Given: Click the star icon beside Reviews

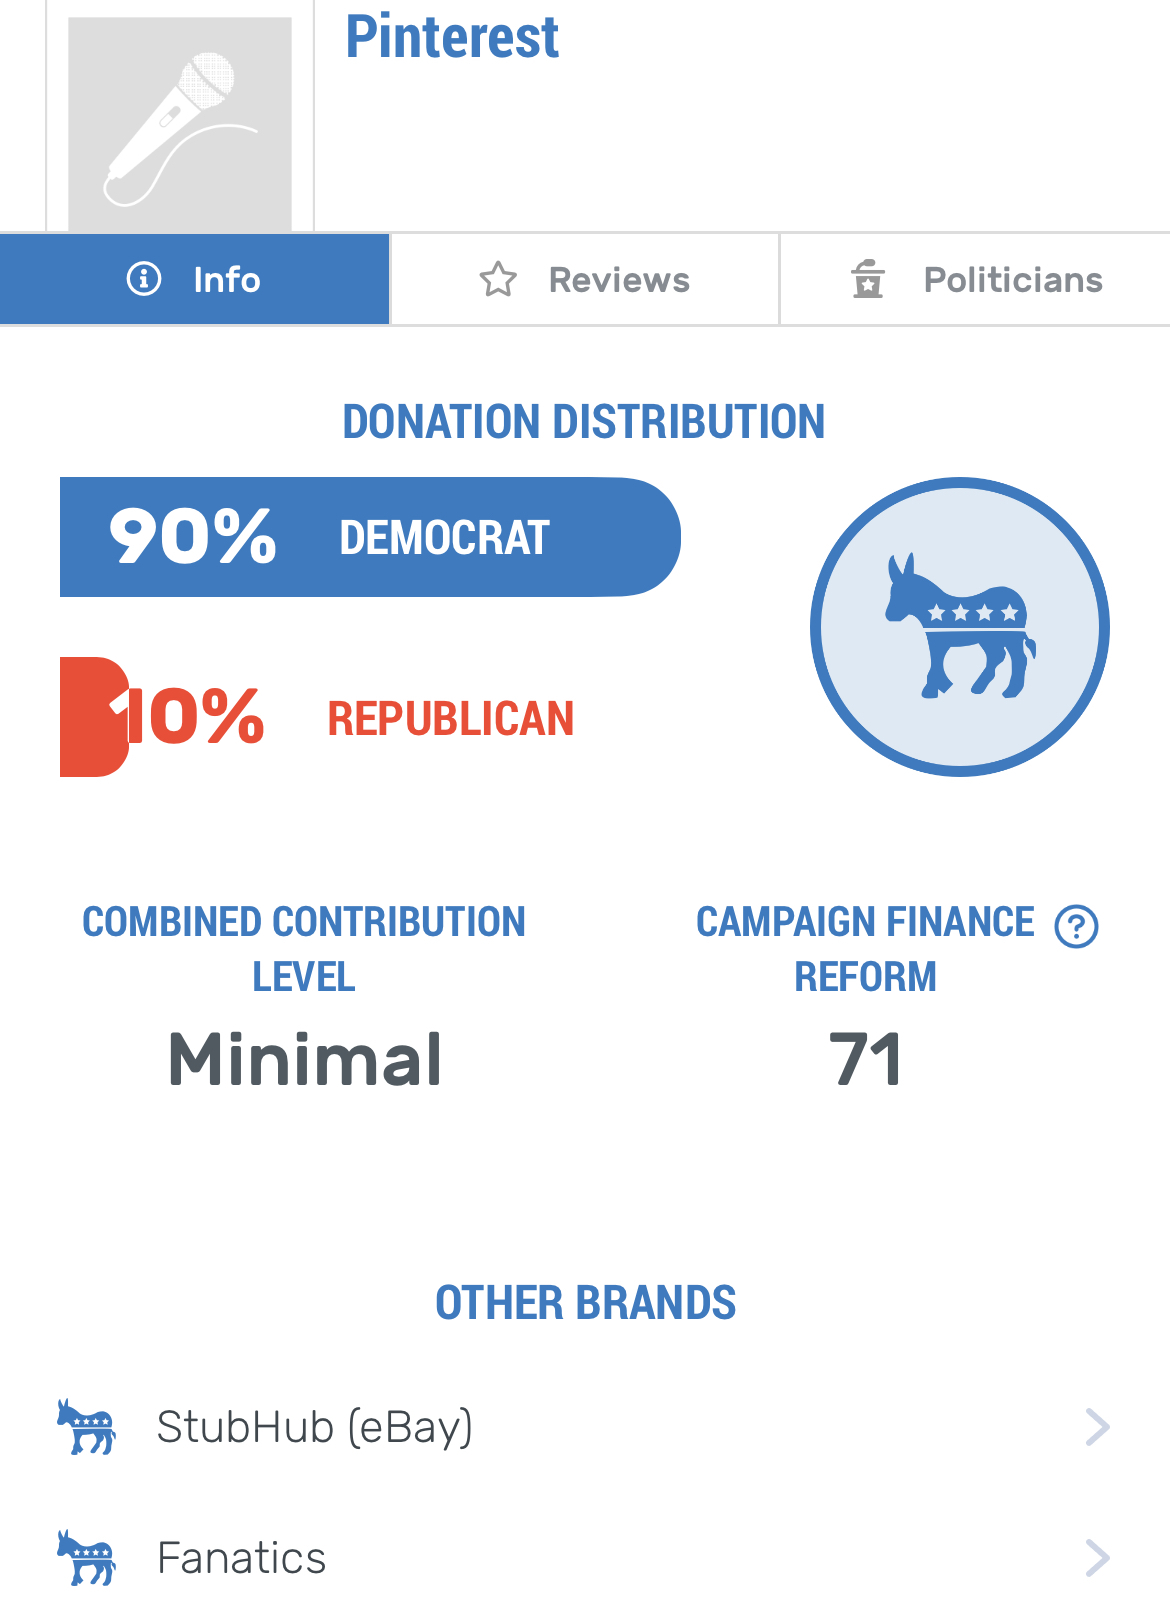Looking at the screenshot, I should click(x=498, y=280).
